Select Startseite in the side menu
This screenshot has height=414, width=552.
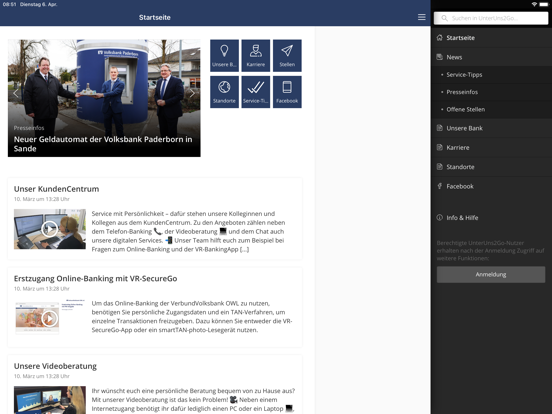click(x=491, y=38)
